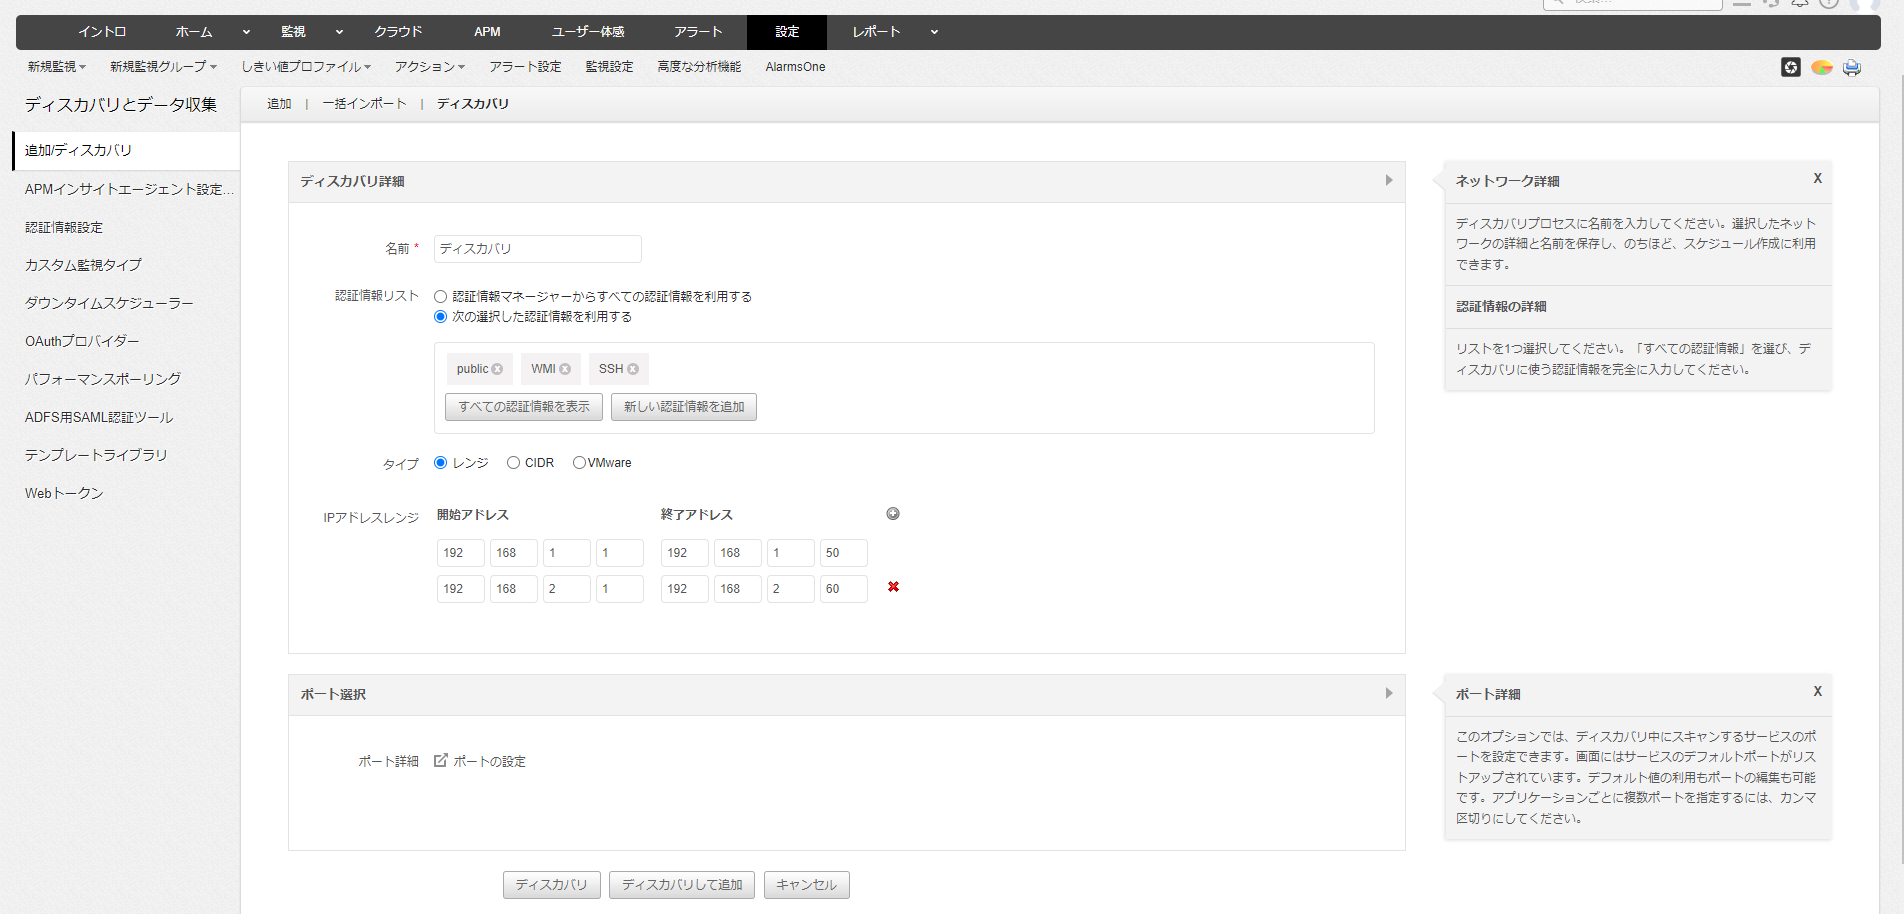Collapse the ディスカバリ詳細 section arrow
The width and height of the screenshot is (1904, 914).
[x=1388, y=181]
